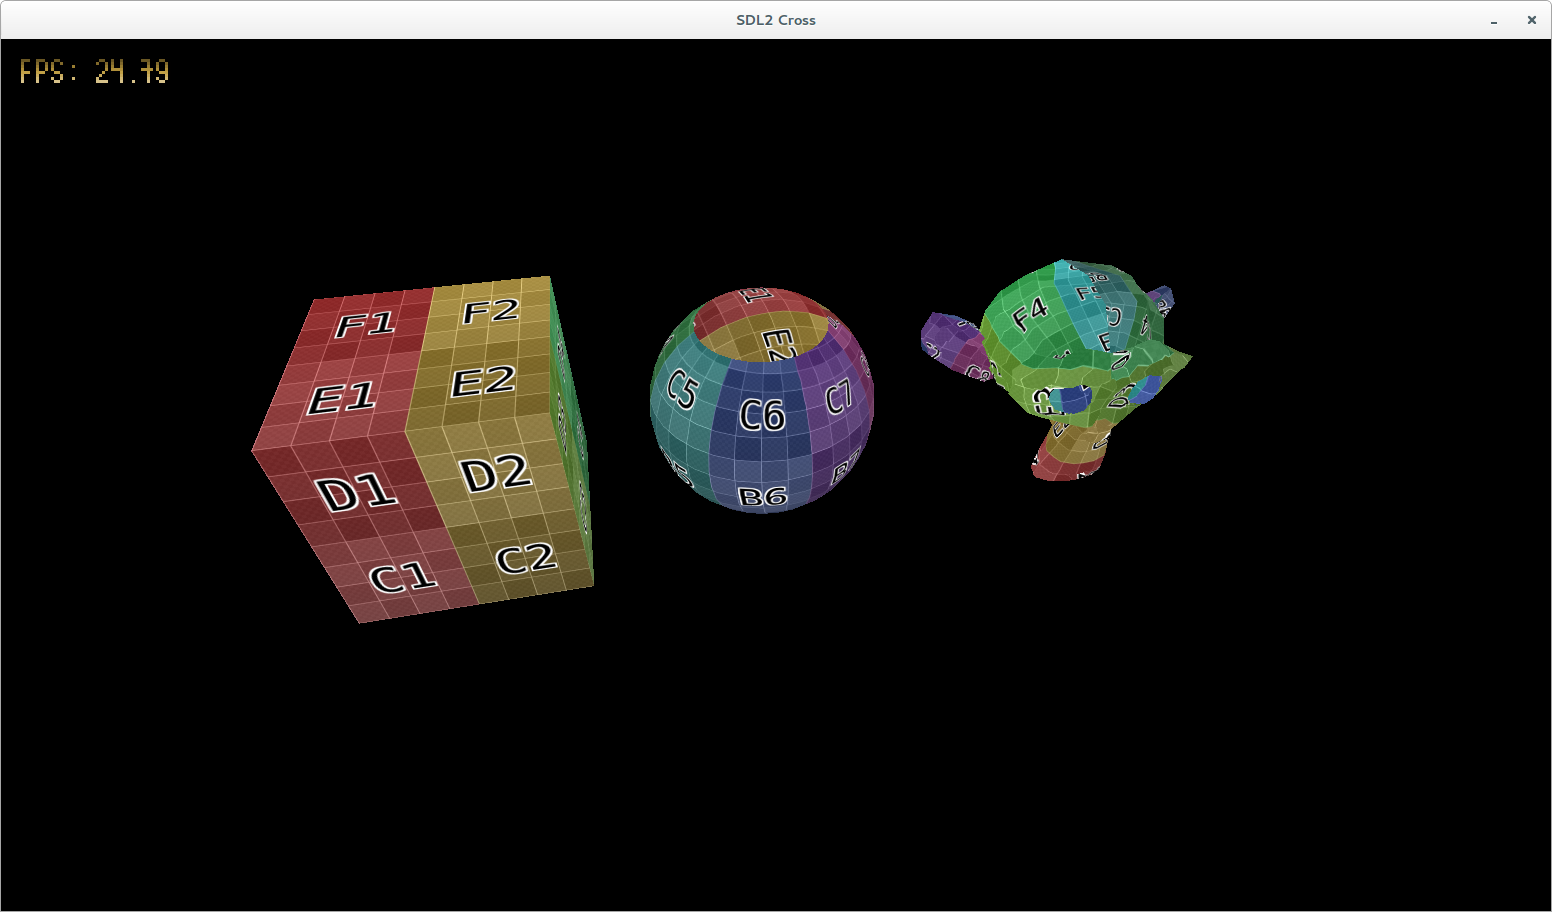This screenshot has height=912, width=1552.
Task: Click the SDL2 Cross title bar text
Action: (775, 19)
